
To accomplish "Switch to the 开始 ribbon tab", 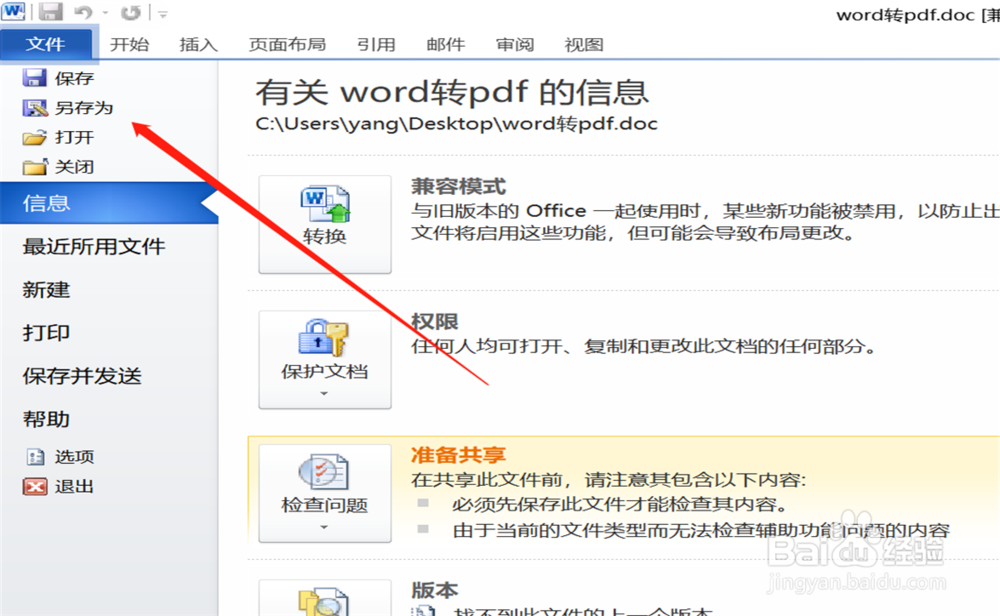I will coord(129,44).
